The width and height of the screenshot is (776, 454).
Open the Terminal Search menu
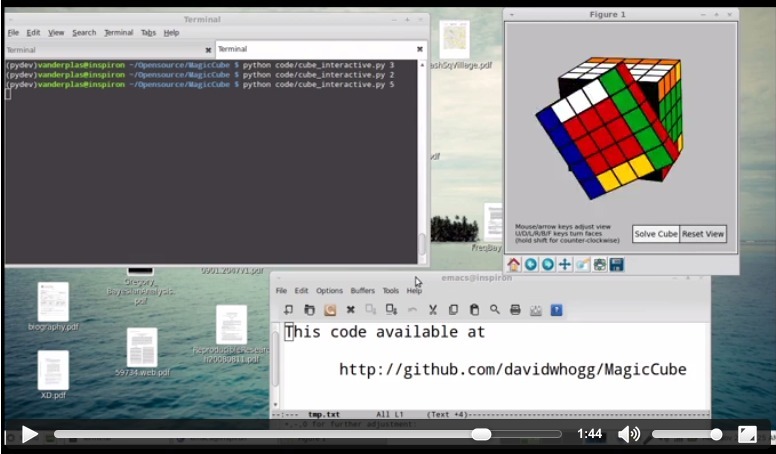84,33
